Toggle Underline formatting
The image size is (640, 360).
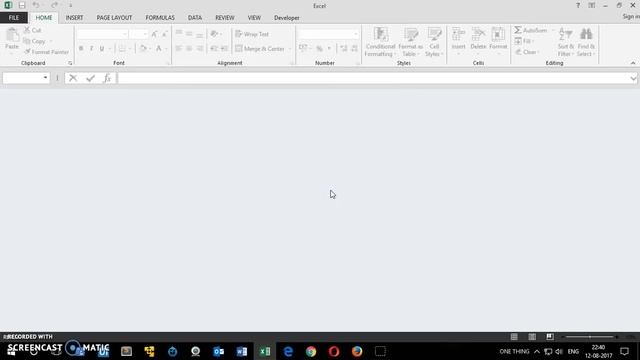pyautogui.click(x=102, y=49)
